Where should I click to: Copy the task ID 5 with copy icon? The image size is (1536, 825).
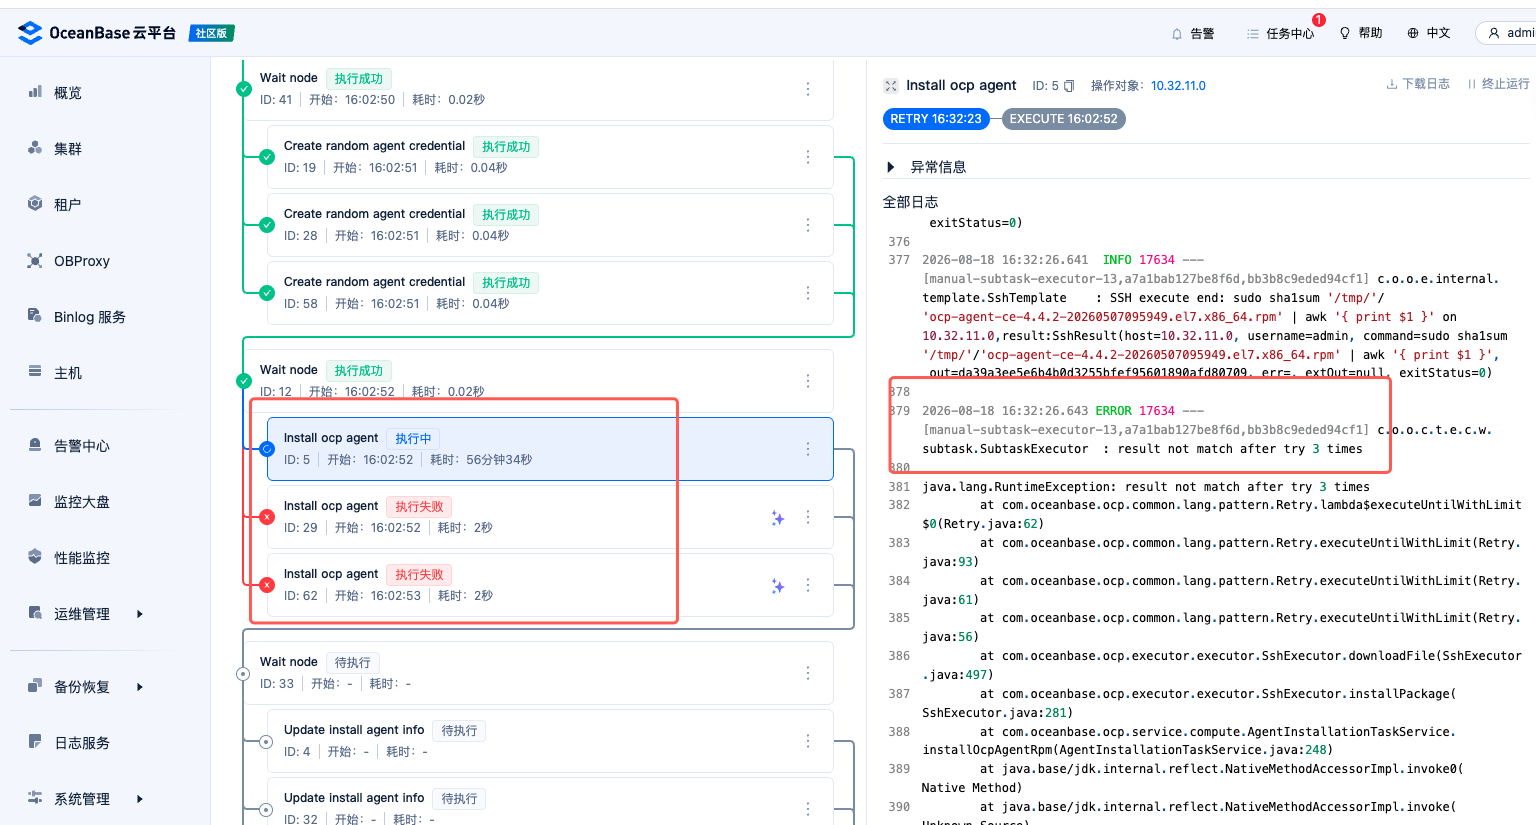1069,86
